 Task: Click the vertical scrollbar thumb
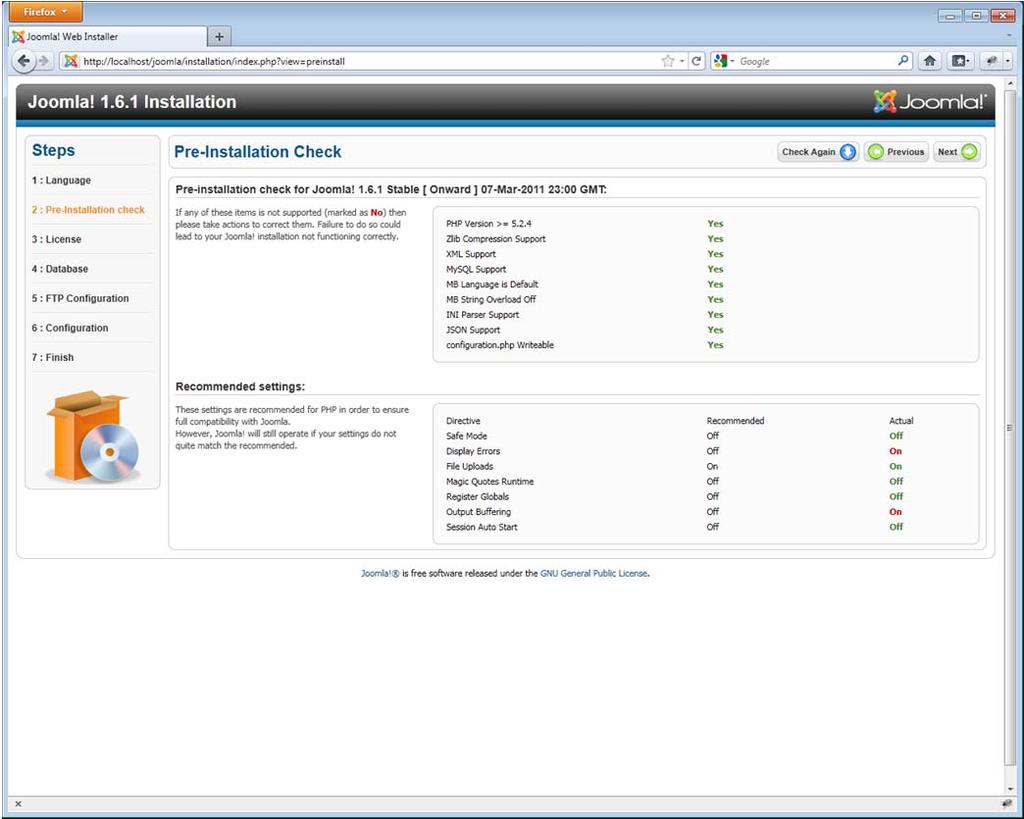pyautogui.click(x=1010, y=428)
